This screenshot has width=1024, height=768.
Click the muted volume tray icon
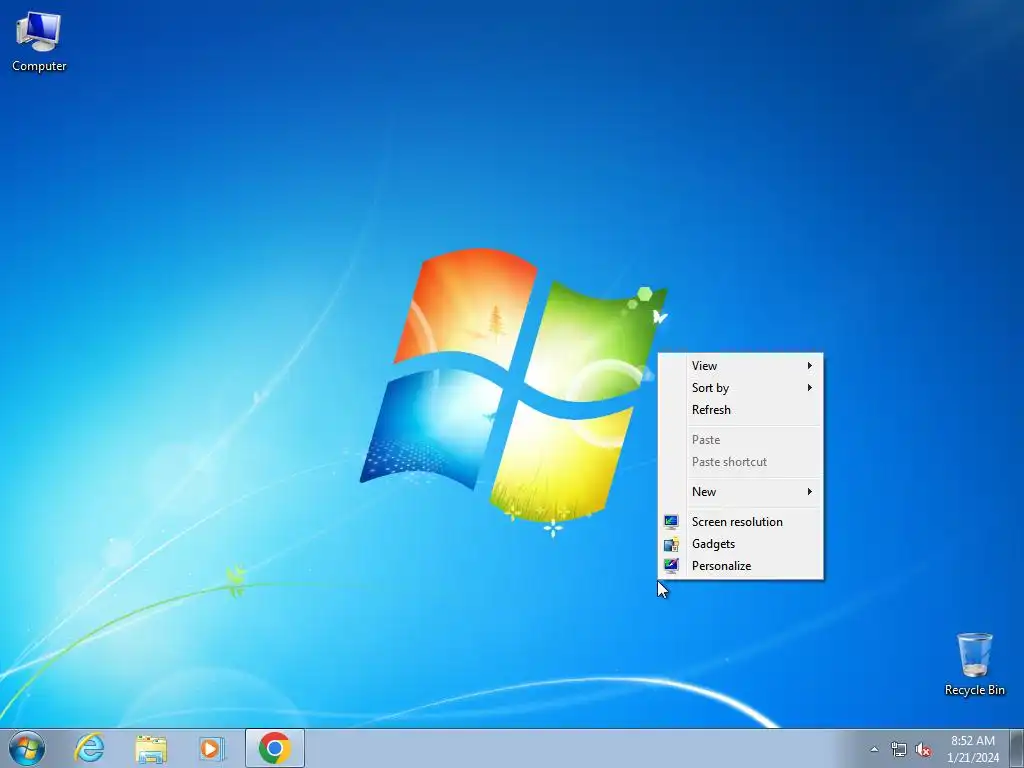coord(923,749)
